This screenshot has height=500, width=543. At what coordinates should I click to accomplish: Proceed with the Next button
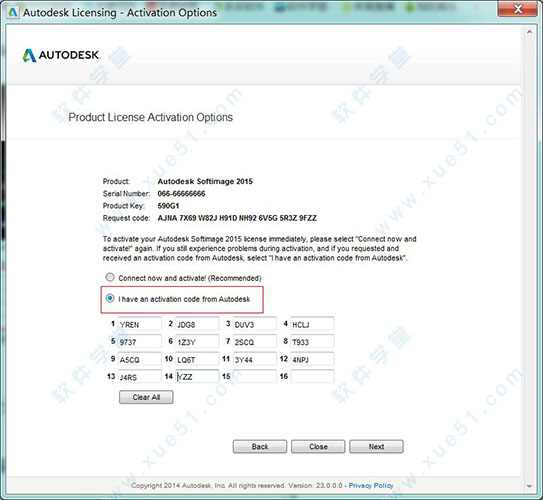[376, 447]
